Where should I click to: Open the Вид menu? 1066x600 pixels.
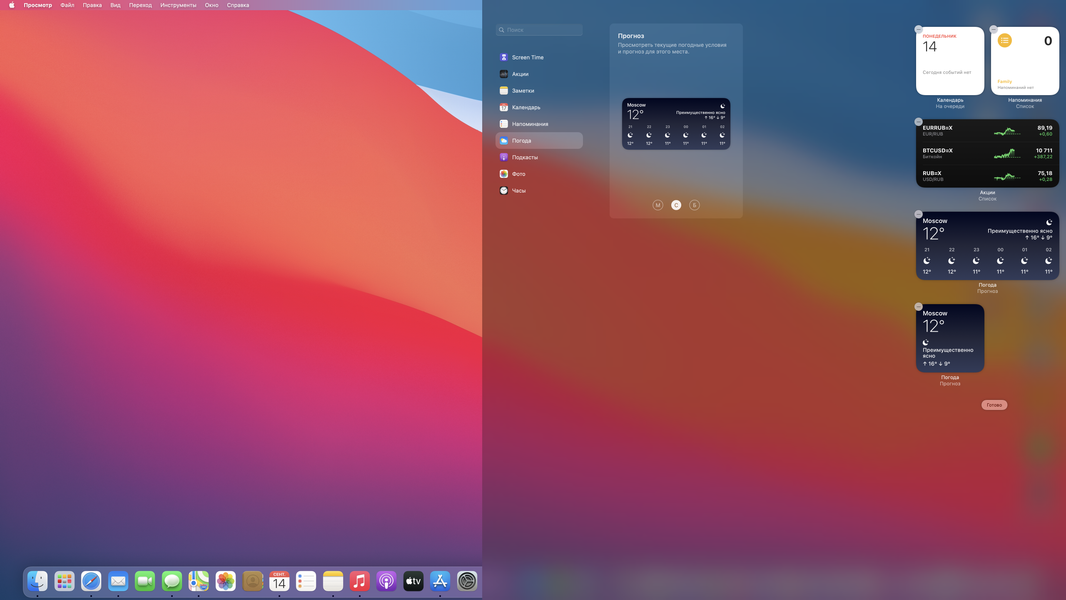116,5
